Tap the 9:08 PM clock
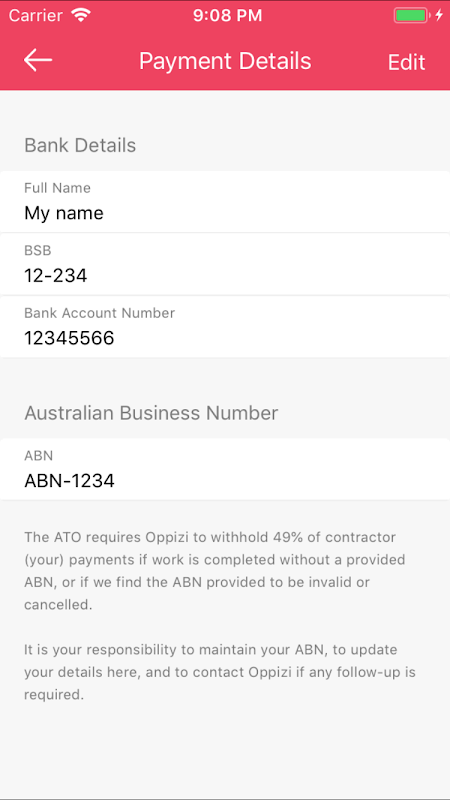The image size is (450, 800). 228,15
